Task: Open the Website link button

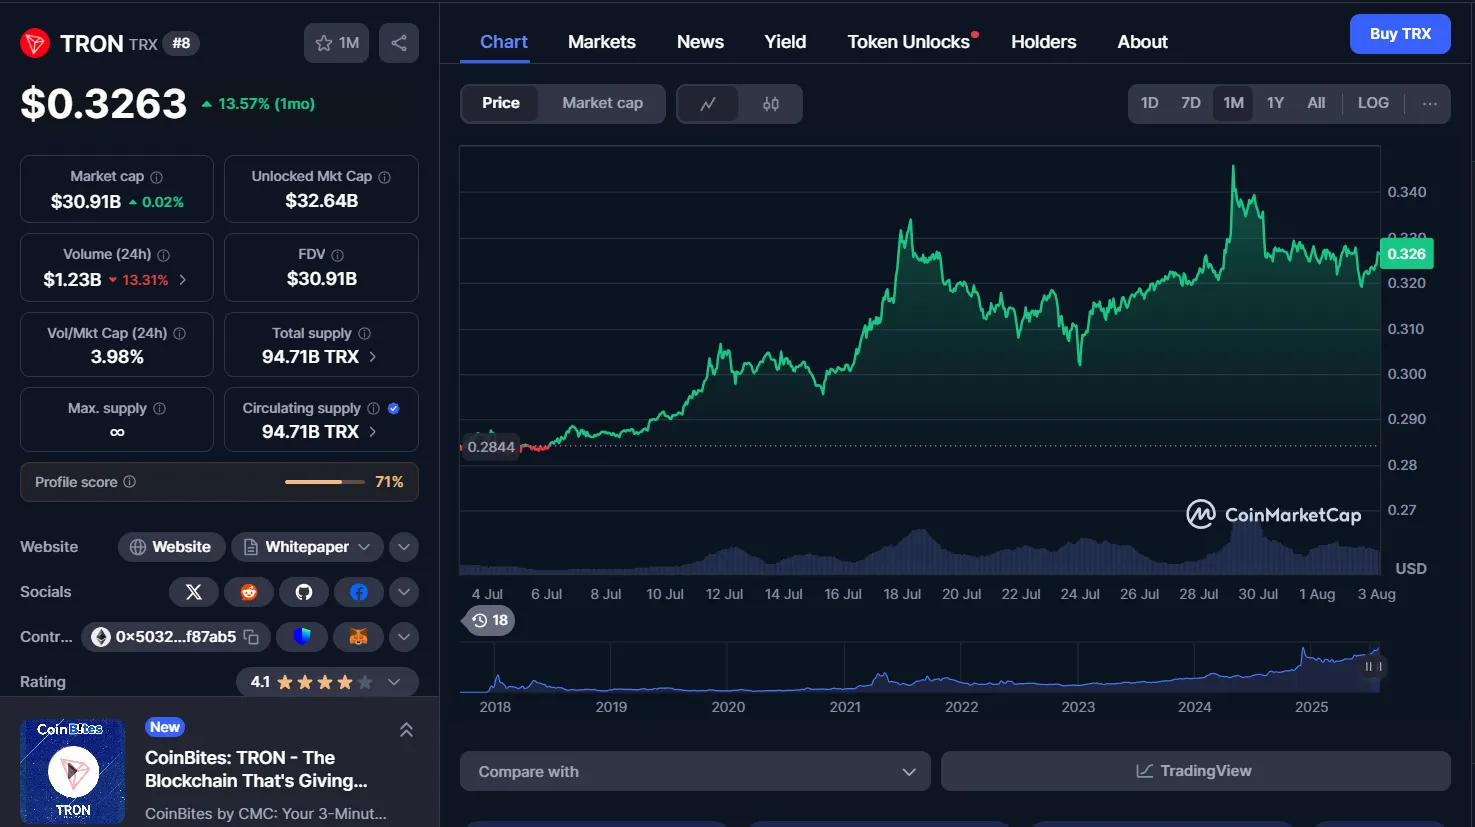Action: (171, 547)
